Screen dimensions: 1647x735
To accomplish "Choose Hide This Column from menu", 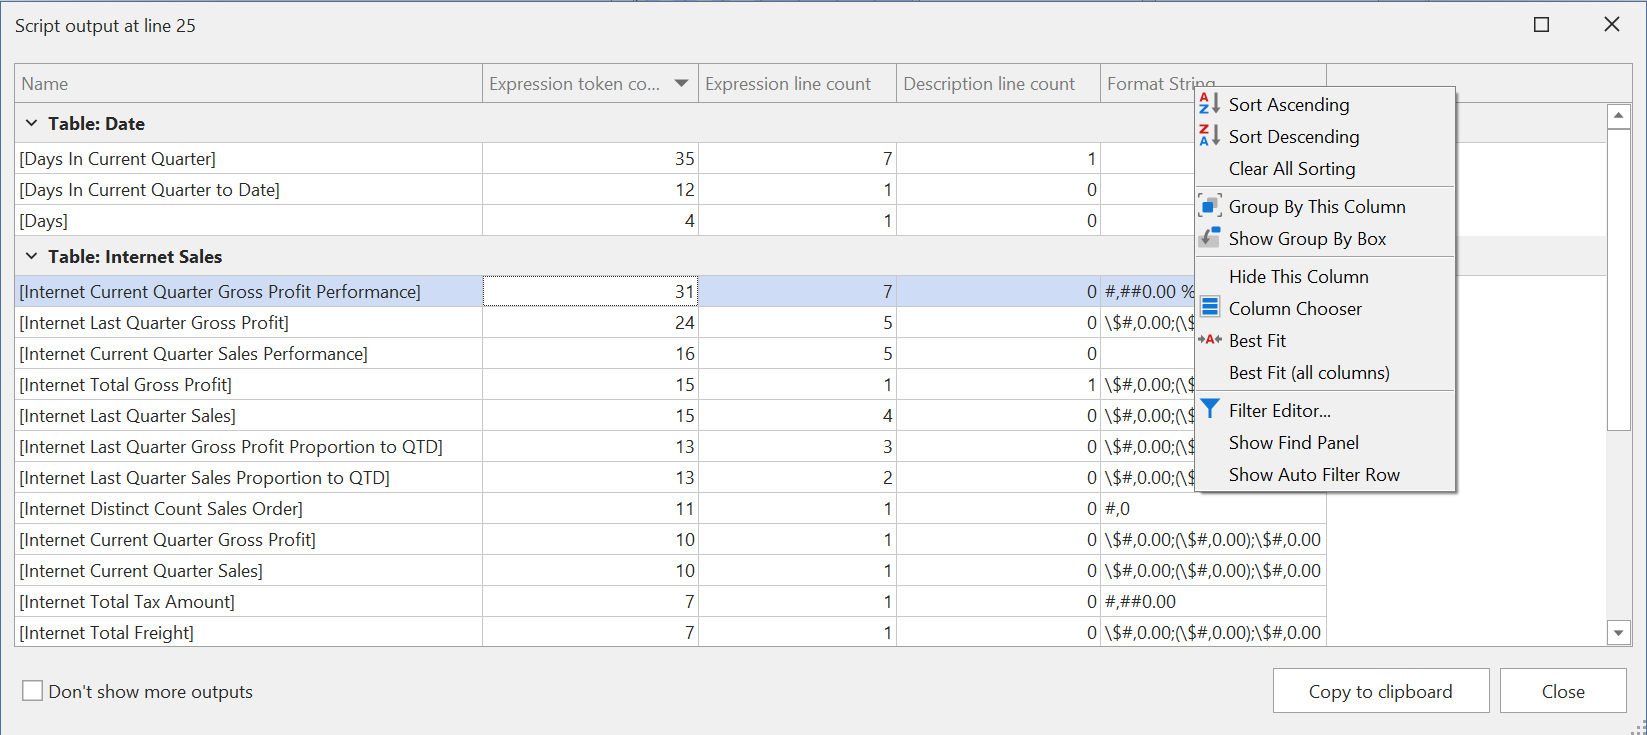I will pos(1298,277).
